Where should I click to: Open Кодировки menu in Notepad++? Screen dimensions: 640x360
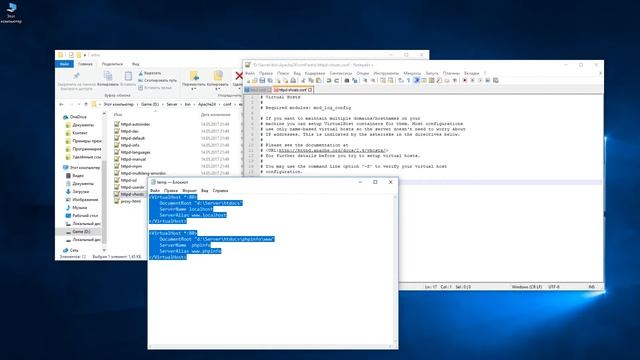pyautogui.click(x=315, y=73)
